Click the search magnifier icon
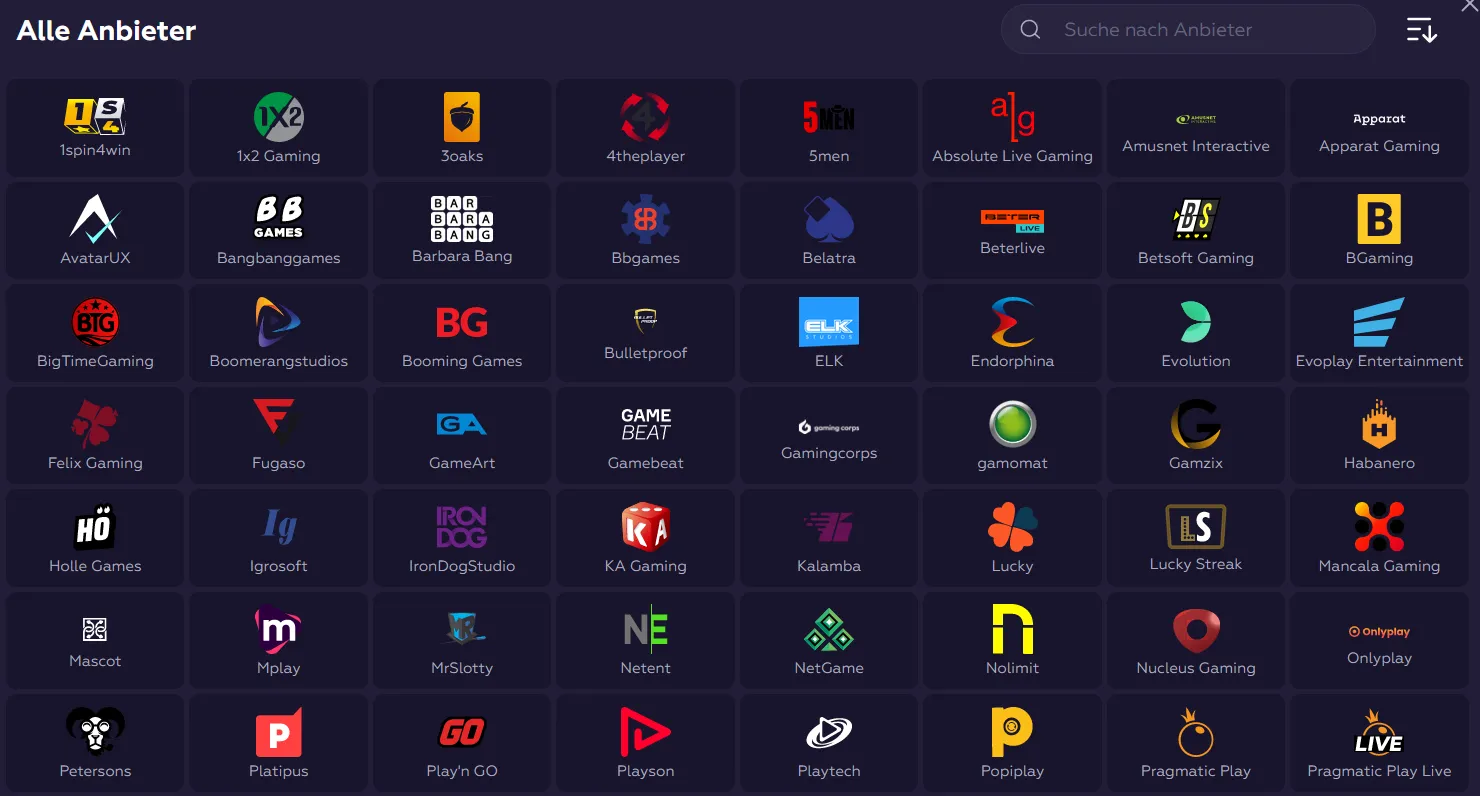 pos(1030,30)
